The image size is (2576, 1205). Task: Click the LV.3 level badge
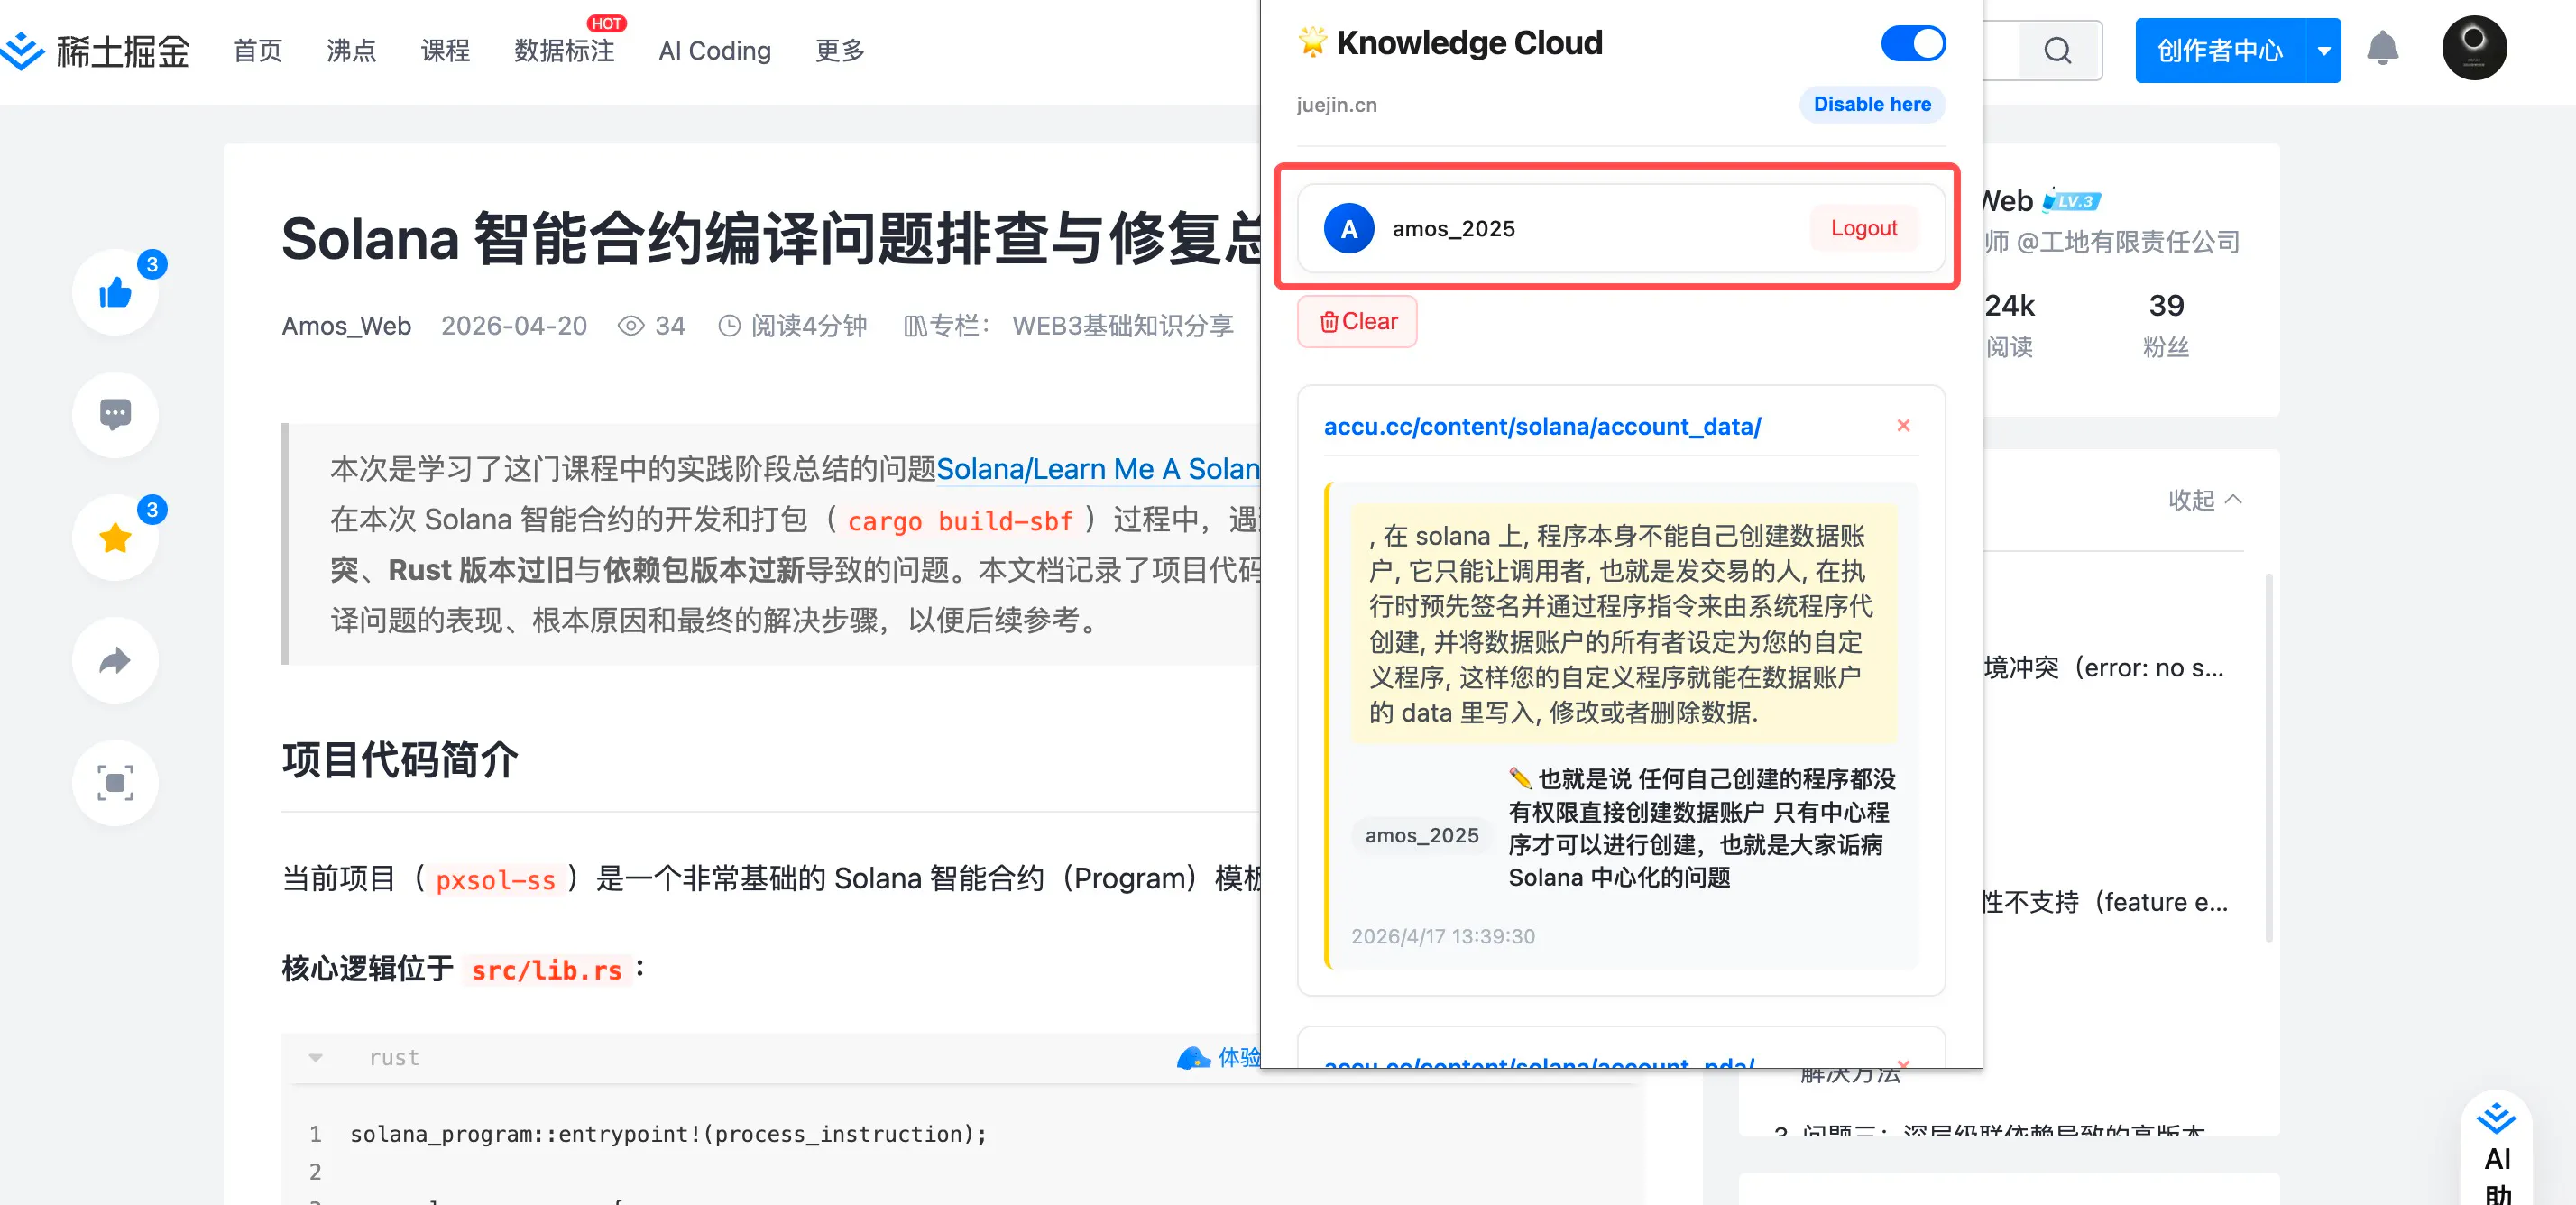coord(2071,200)
